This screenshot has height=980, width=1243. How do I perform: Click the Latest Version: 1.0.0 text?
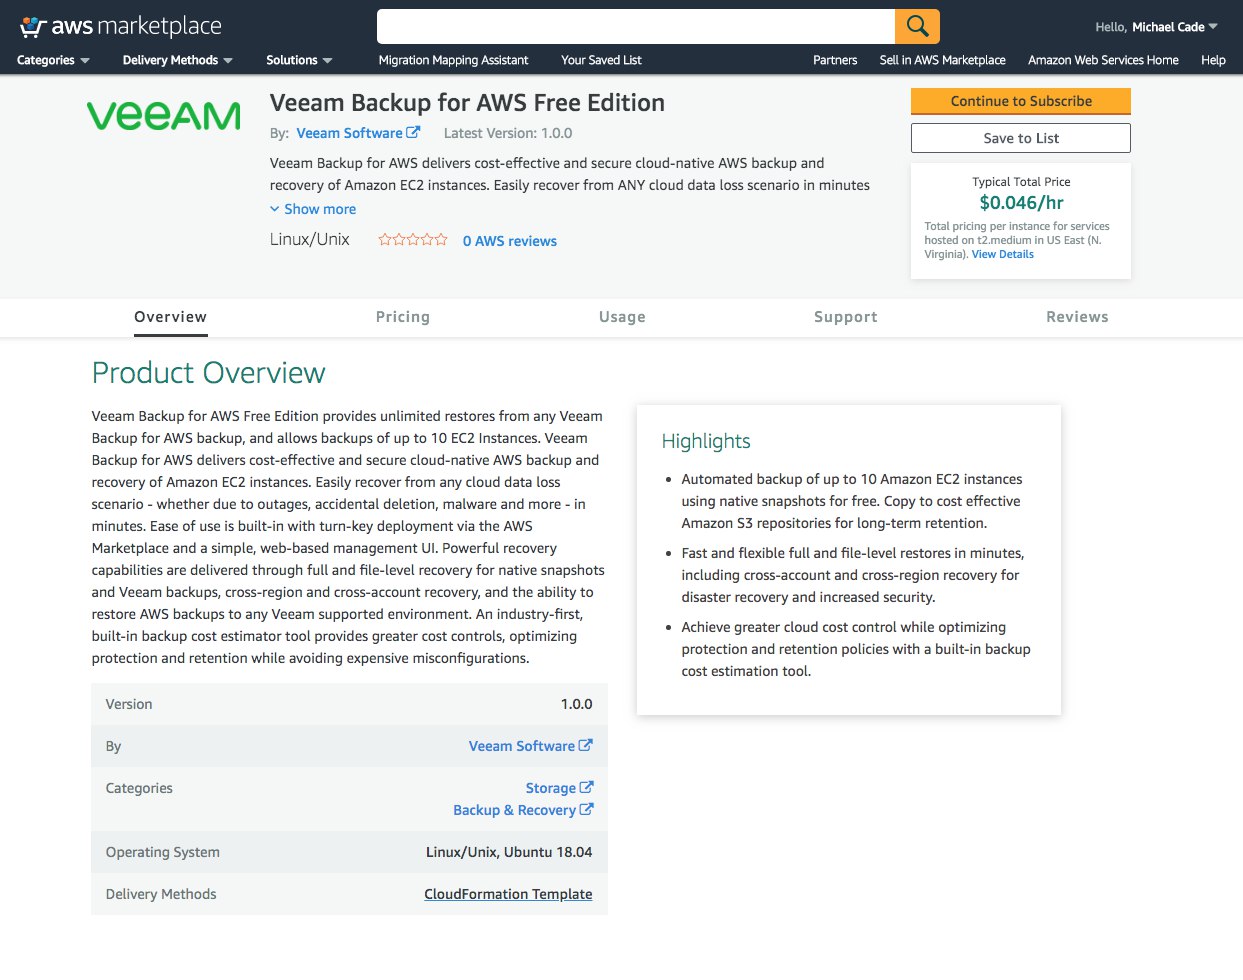(x=508, y=133)
